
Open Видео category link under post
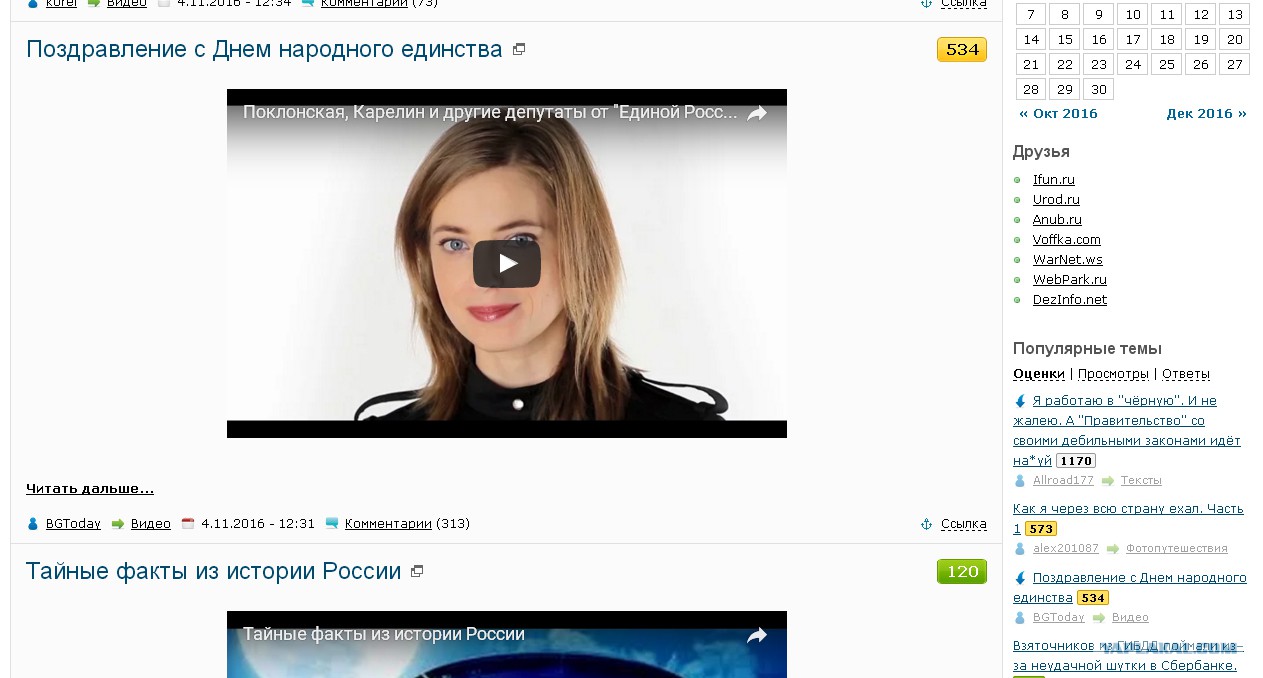tap(151, 524)
